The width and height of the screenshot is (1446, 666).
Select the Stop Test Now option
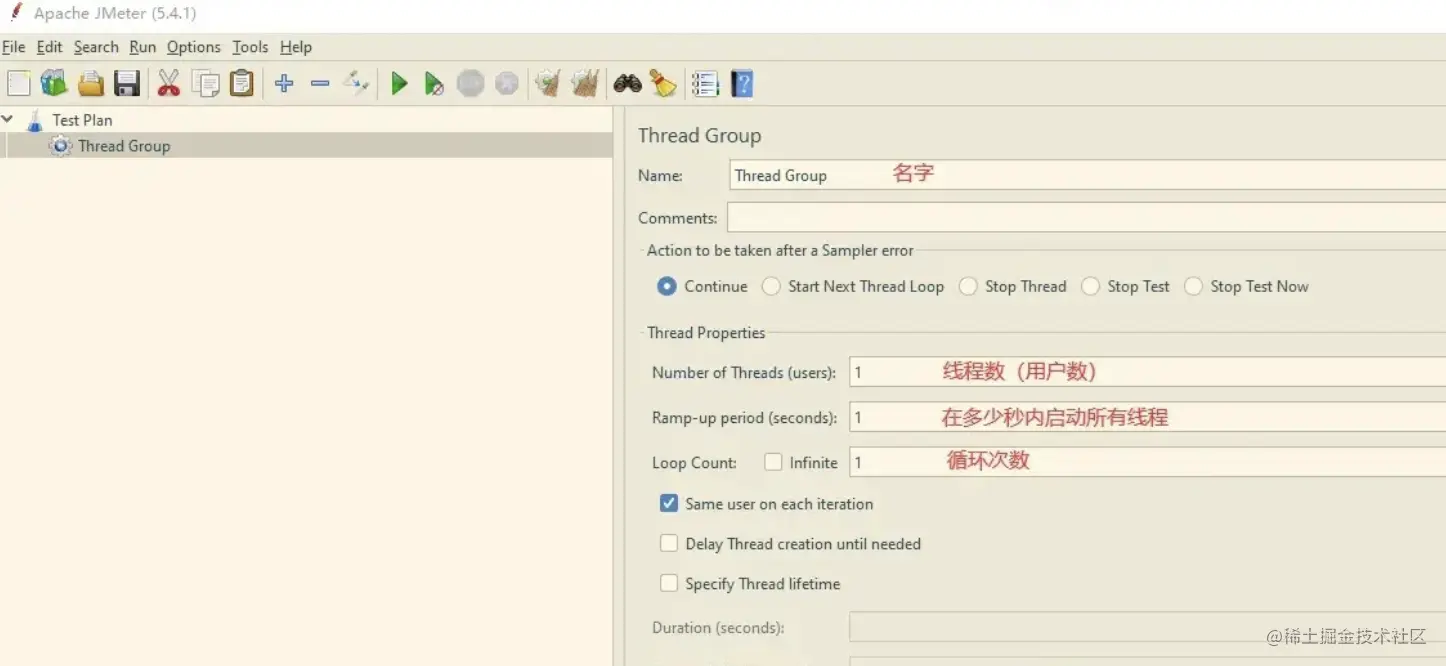(x=1193, y=286)
